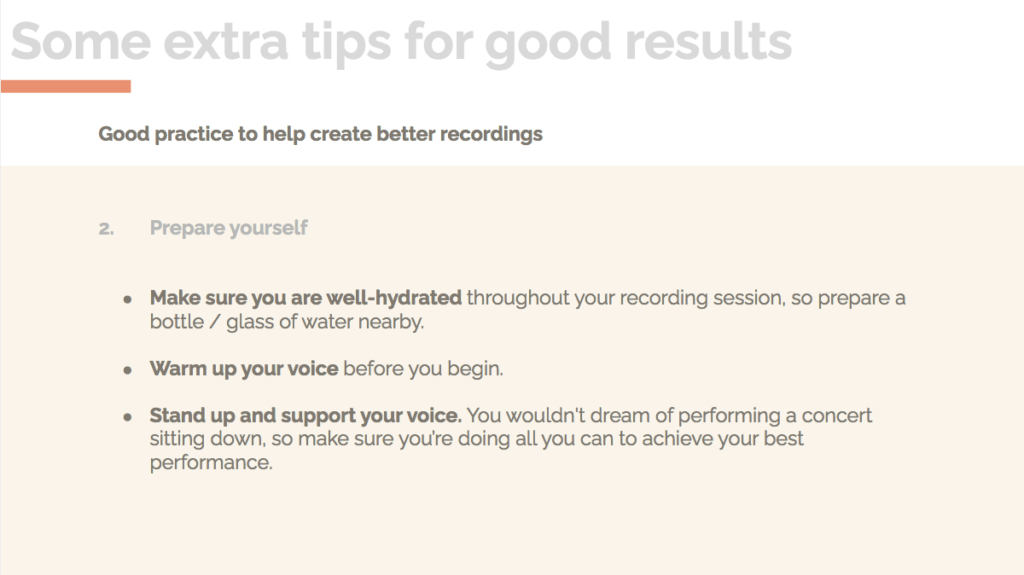Select the orange accent bar under the title
Image resolution: width=1024 pixels, height=575 pixels.
coord(66,86)
